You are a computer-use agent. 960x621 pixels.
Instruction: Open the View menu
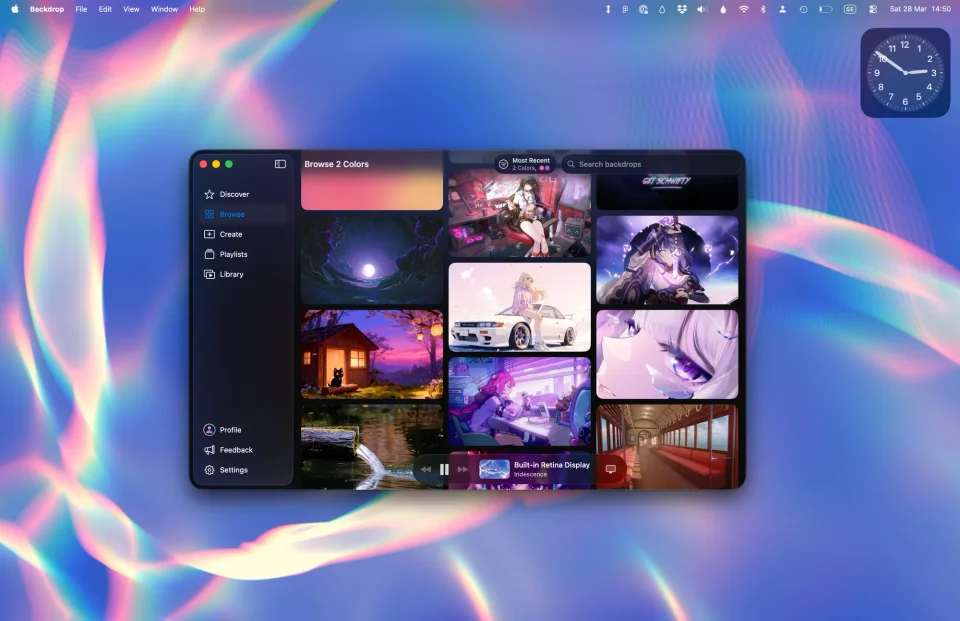(x=131, y=9)
